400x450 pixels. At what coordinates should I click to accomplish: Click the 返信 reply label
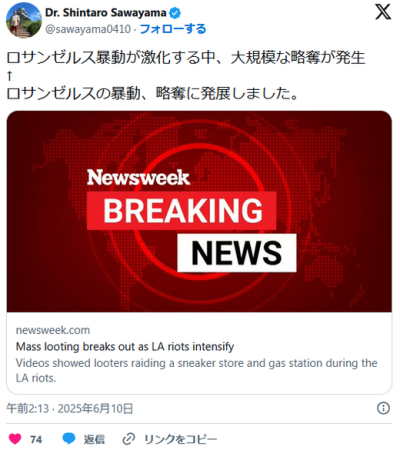[x=94, y=439]
